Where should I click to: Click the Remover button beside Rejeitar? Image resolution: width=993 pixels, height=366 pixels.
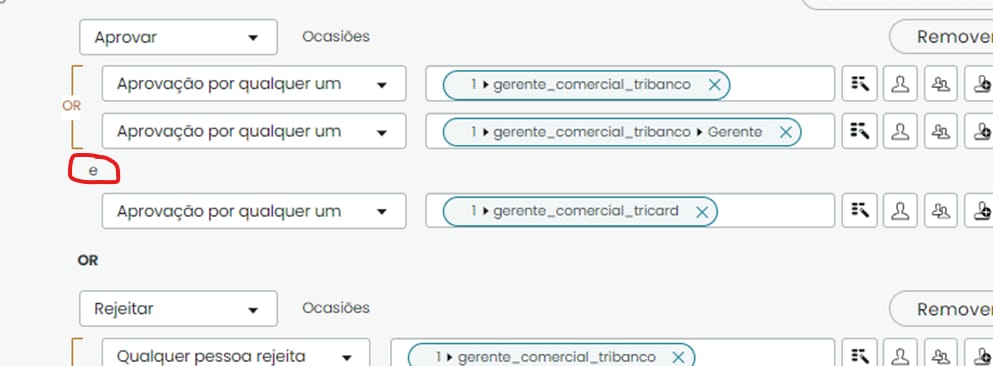(941, 309)
